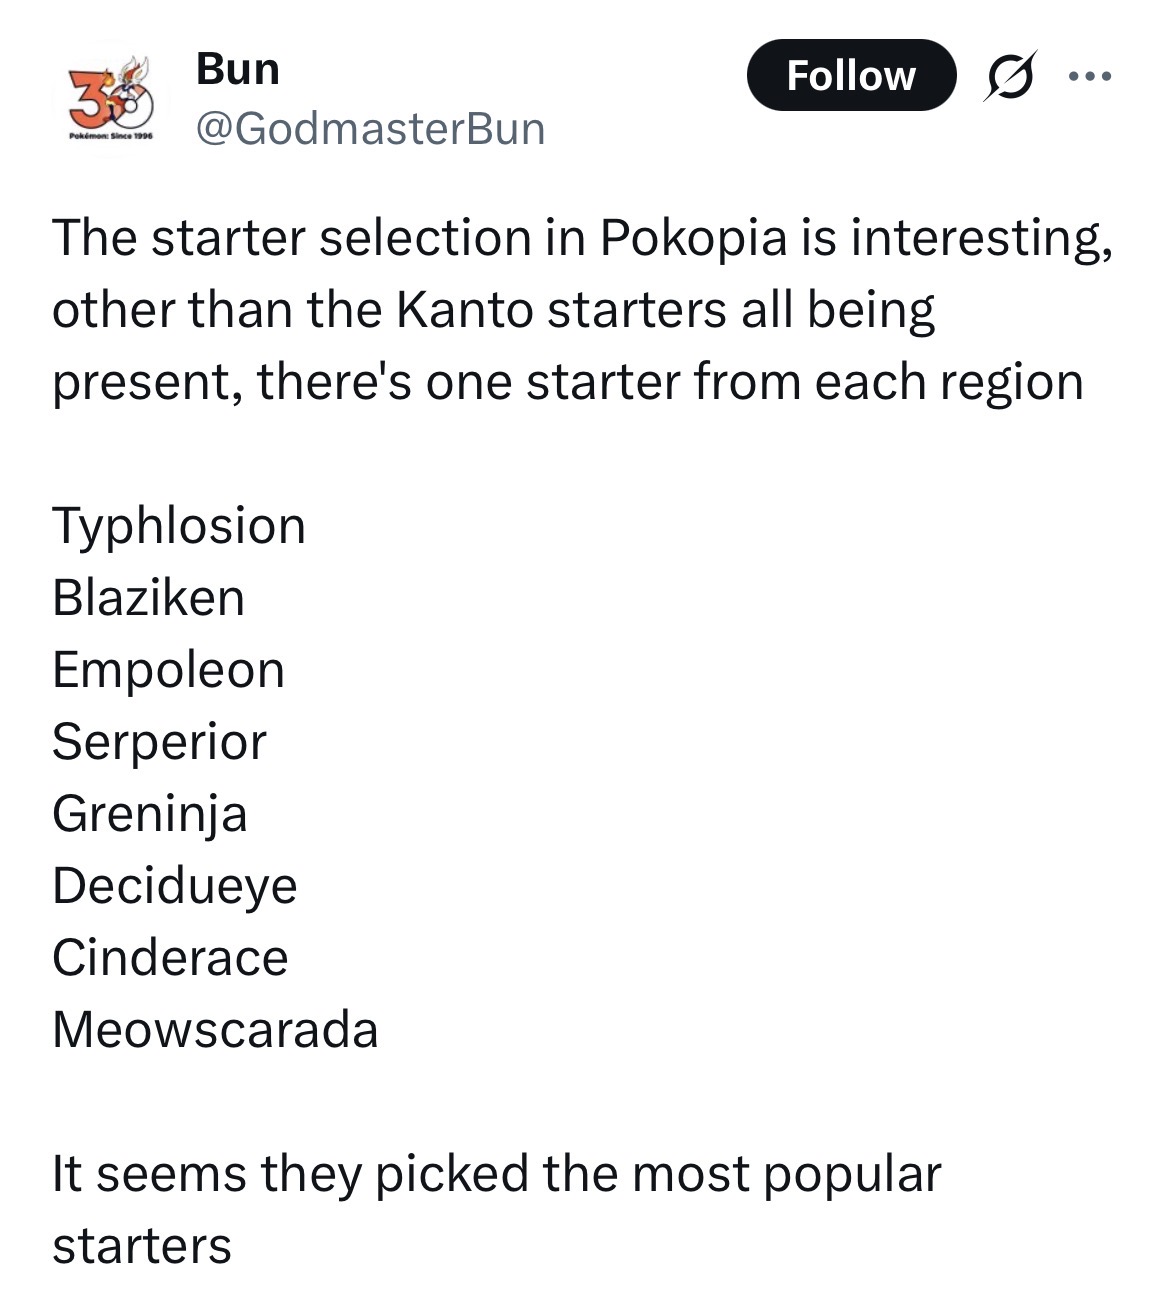Open the Grok explain-post icon
The image size is (1170, 1310).
[x=1009, y=76]
